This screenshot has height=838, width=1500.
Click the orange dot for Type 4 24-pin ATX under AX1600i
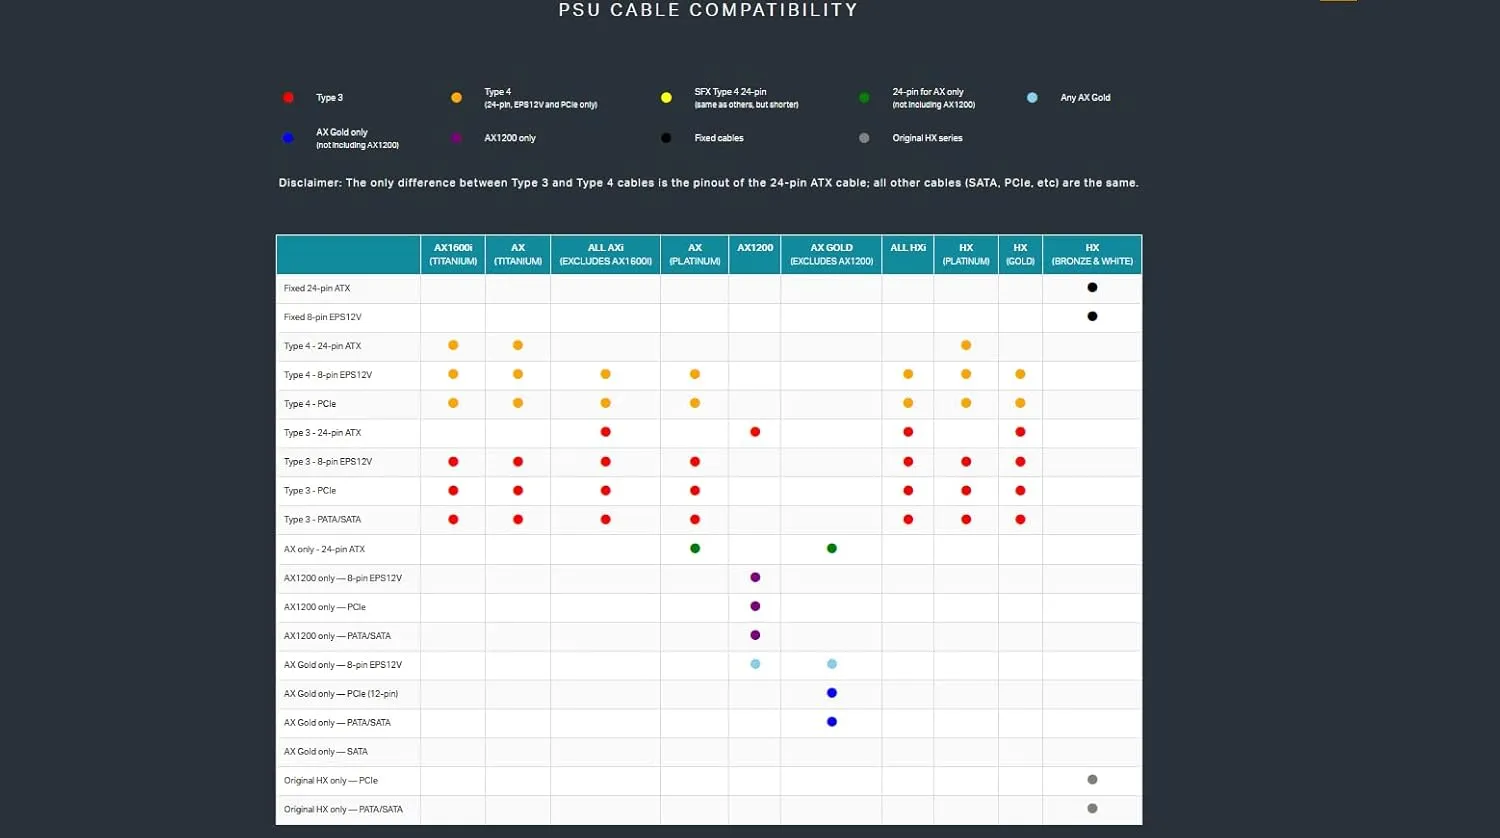coord(453,345)
